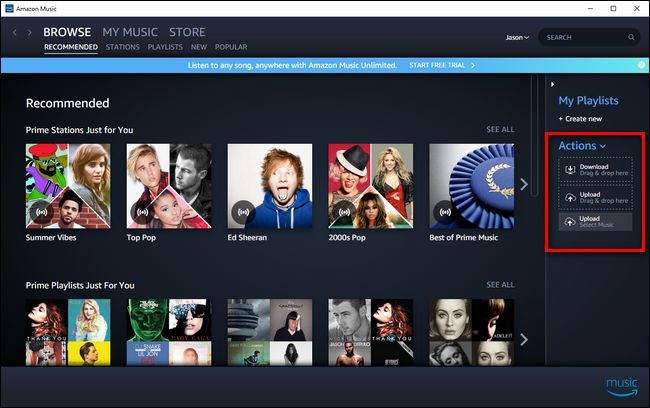650x408 pixels.
Task: Select the NEW sub-tab
Action: 199,47
